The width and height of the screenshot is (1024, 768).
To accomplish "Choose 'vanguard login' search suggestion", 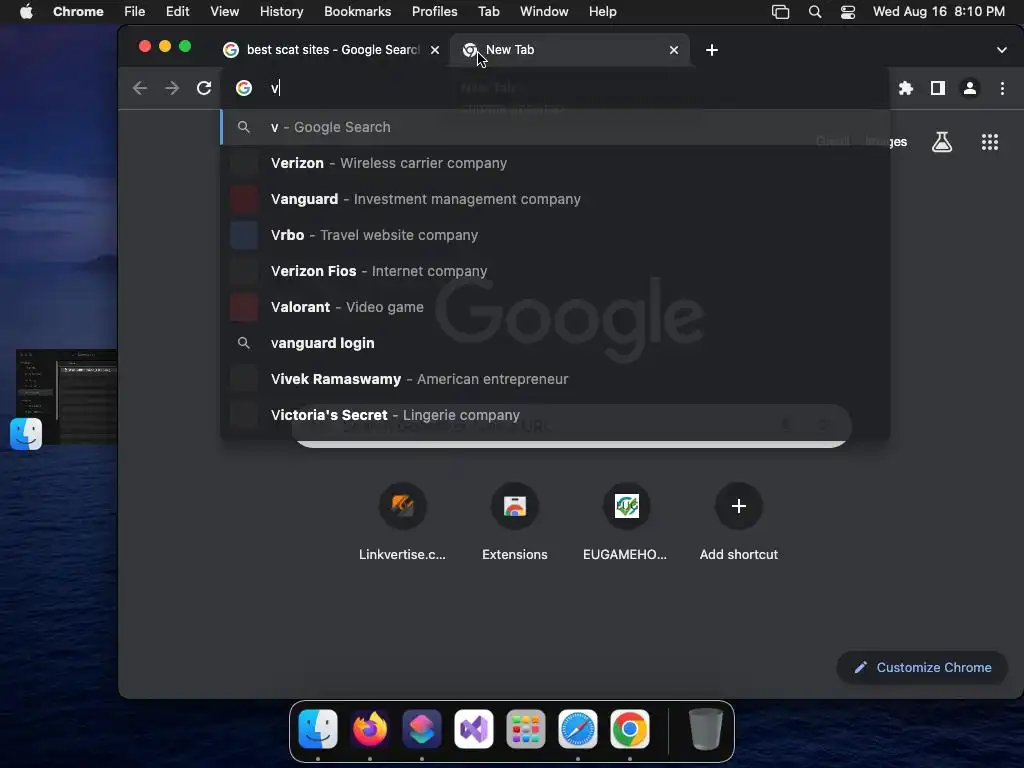I will coord(555,343).
